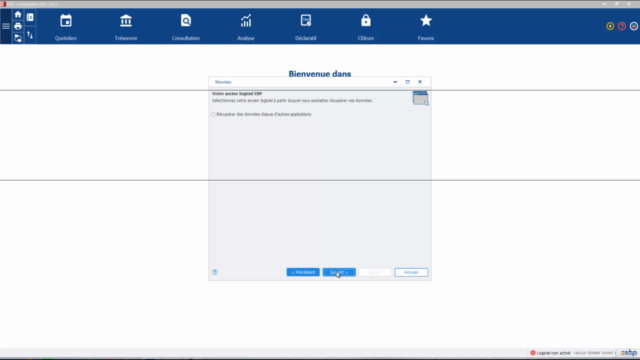Open the Favoris star menu
The image size is (640, 360).
[x=426, y=27]
